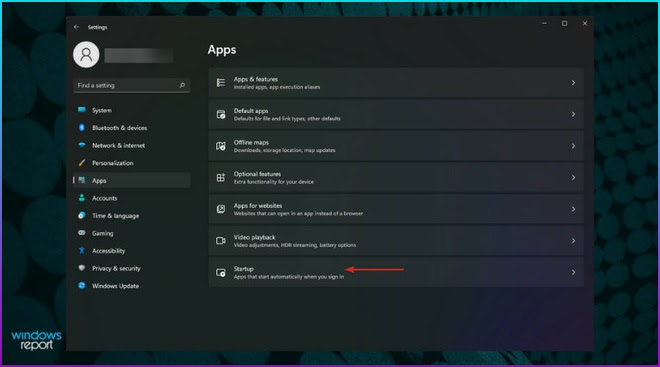Click the Personalization brush icon
This screenshot has width=660, height=367.
(x=82, y=162)
